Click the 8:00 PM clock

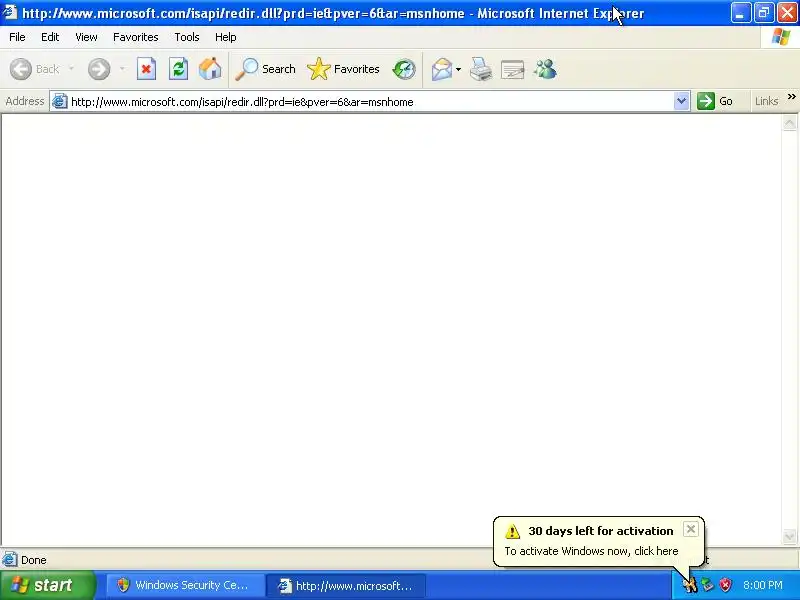763,585
